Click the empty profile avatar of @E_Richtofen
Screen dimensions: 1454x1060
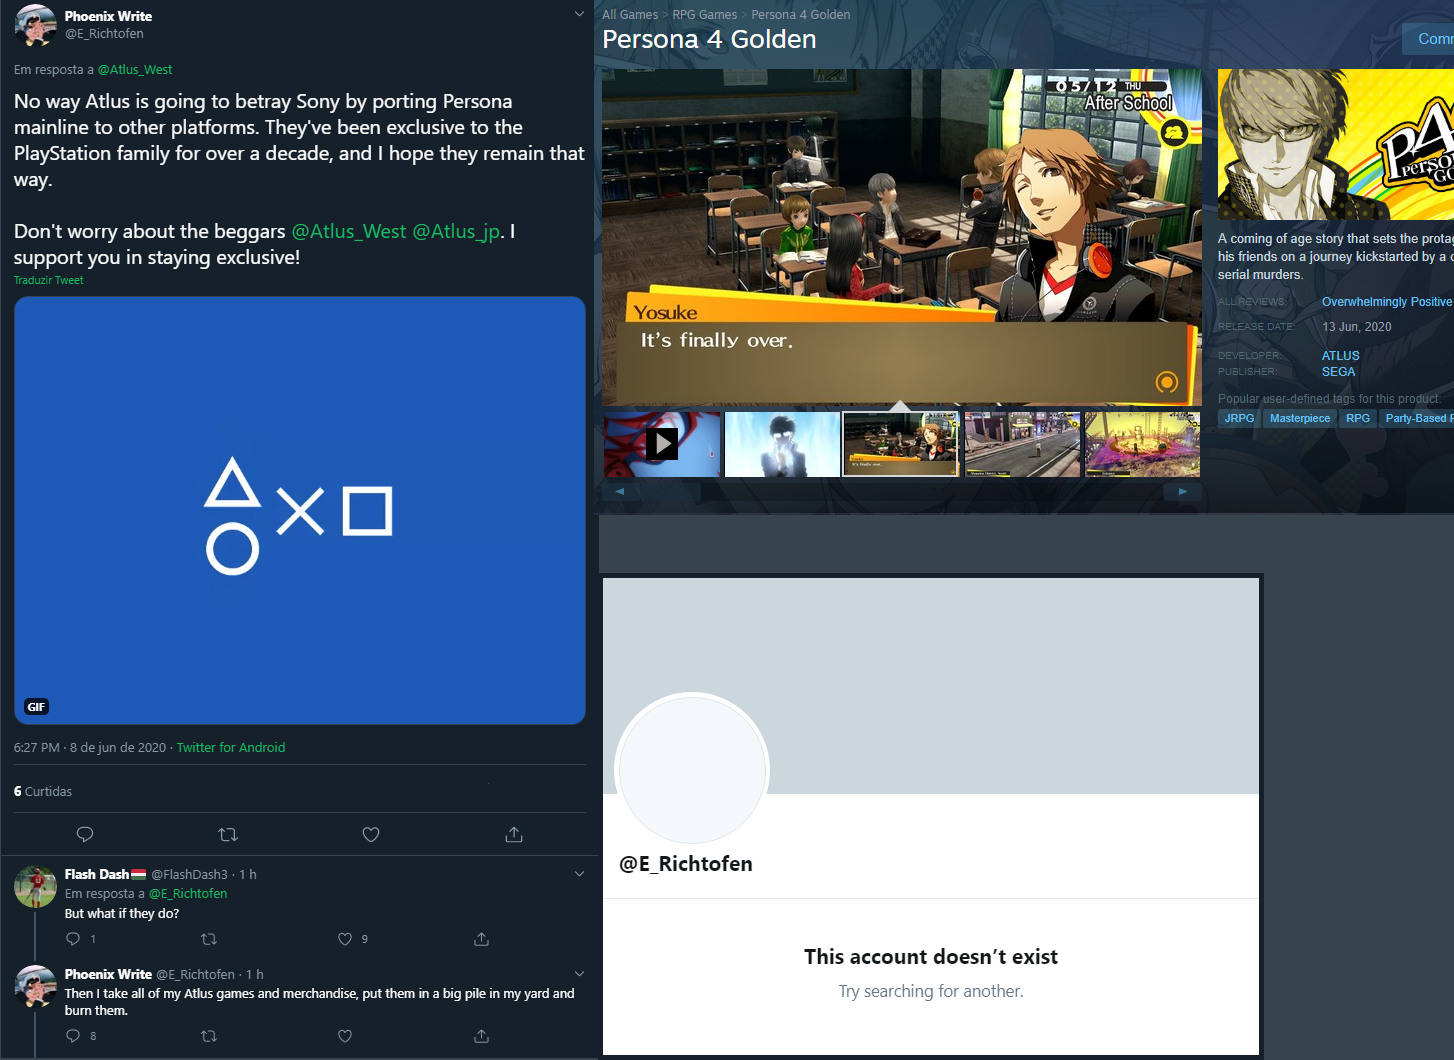point(692,770)
